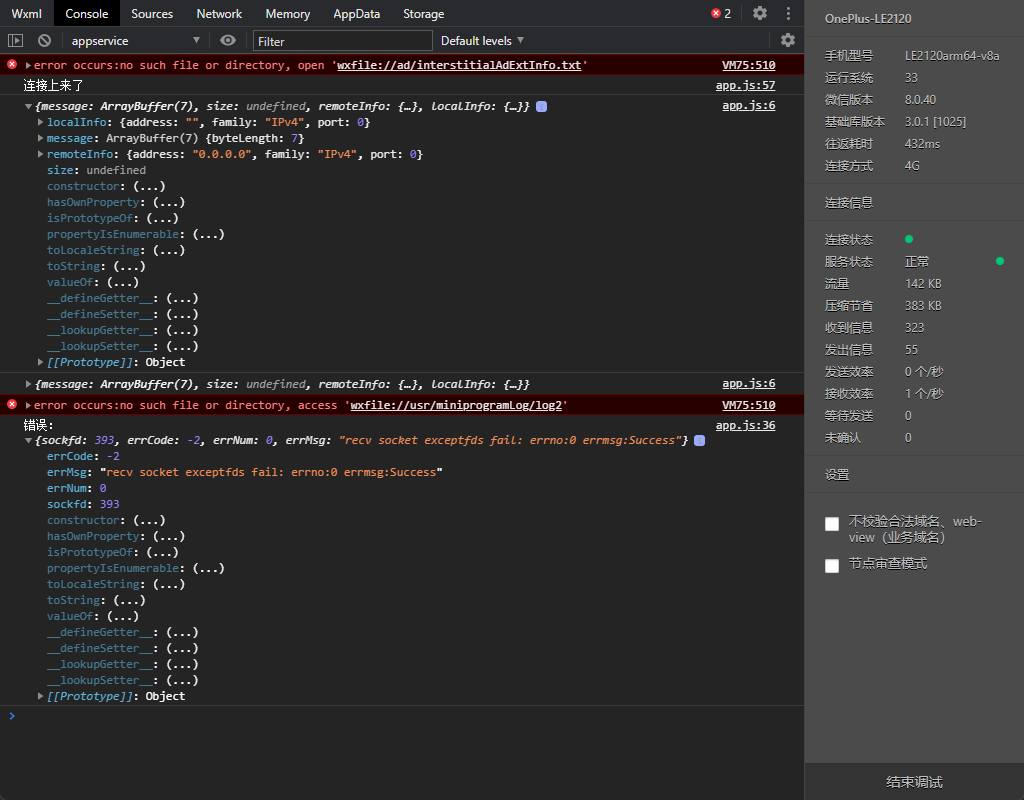
Task: Open VM75:510 link on first error
Action: click(748, 65)
